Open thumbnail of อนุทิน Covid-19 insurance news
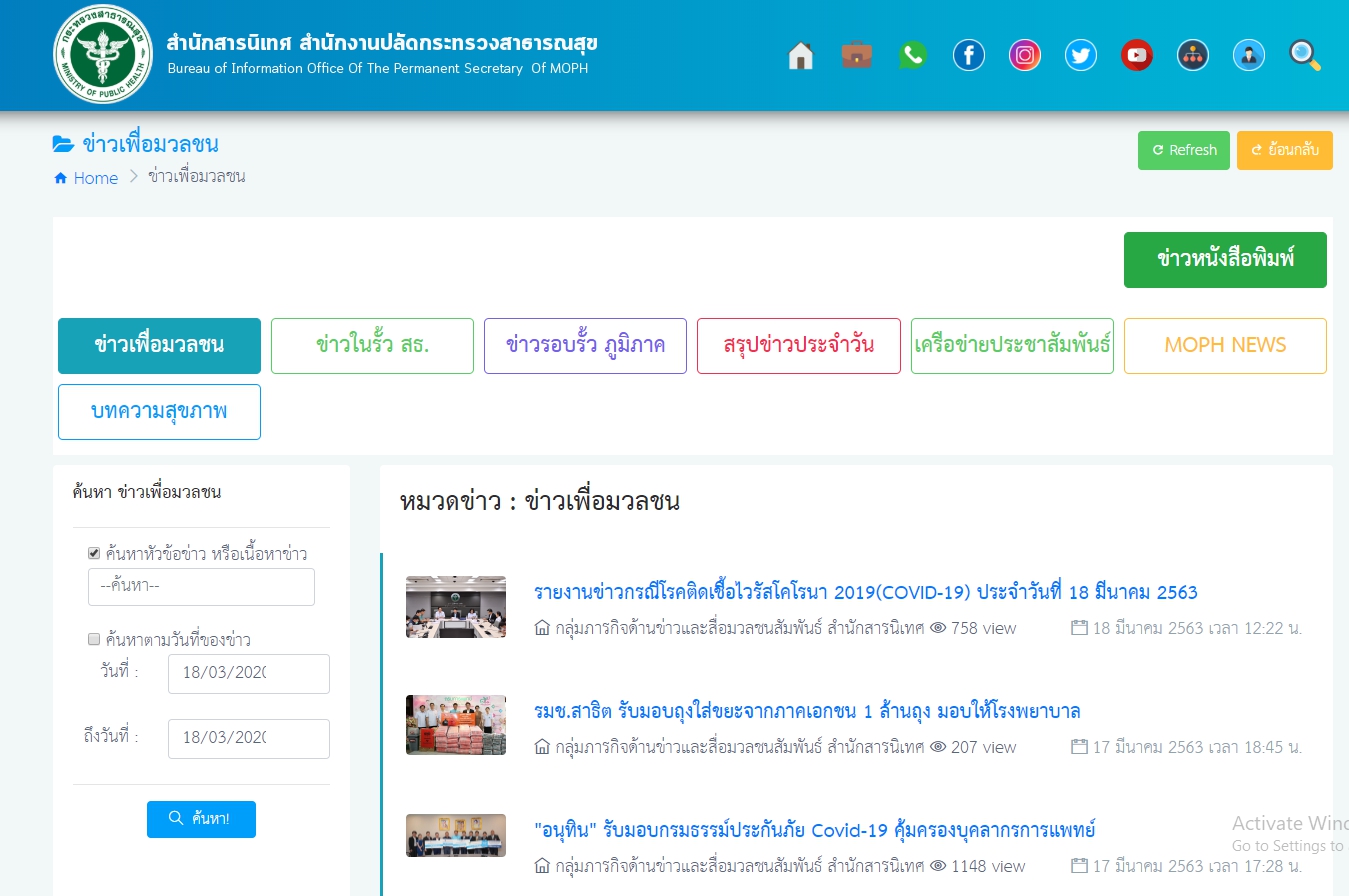 456,836
